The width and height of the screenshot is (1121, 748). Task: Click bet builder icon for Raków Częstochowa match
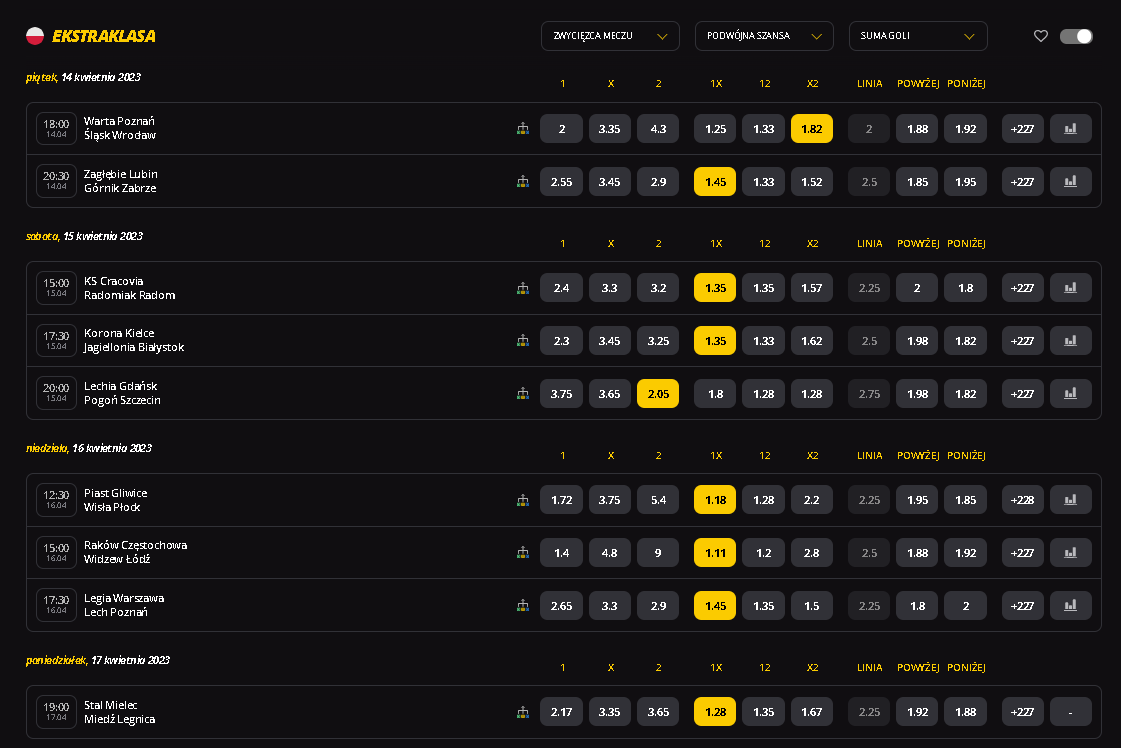click(523, 553)
